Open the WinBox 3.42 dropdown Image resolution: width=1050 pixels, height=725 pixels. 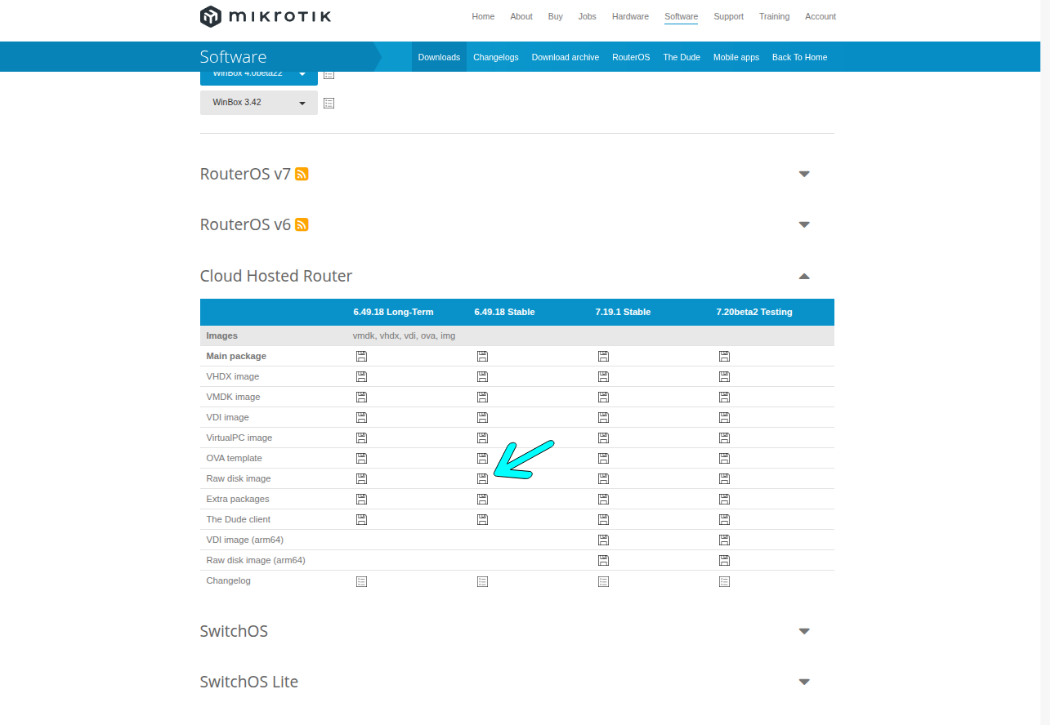(x=258, y=102)
